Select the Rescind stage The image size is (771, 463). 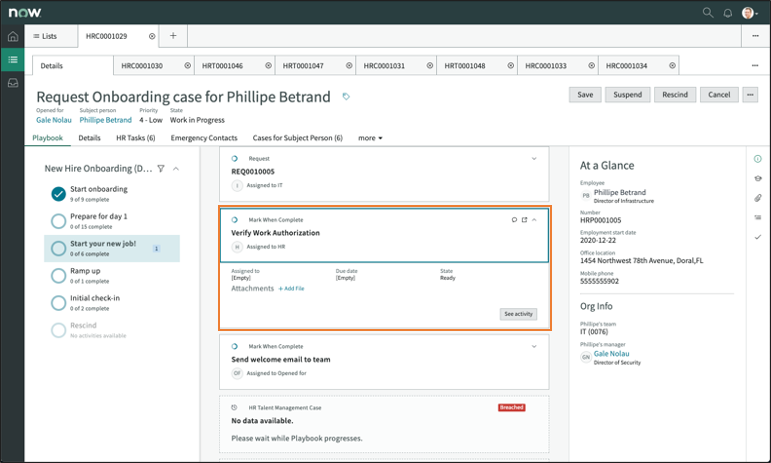112,330
